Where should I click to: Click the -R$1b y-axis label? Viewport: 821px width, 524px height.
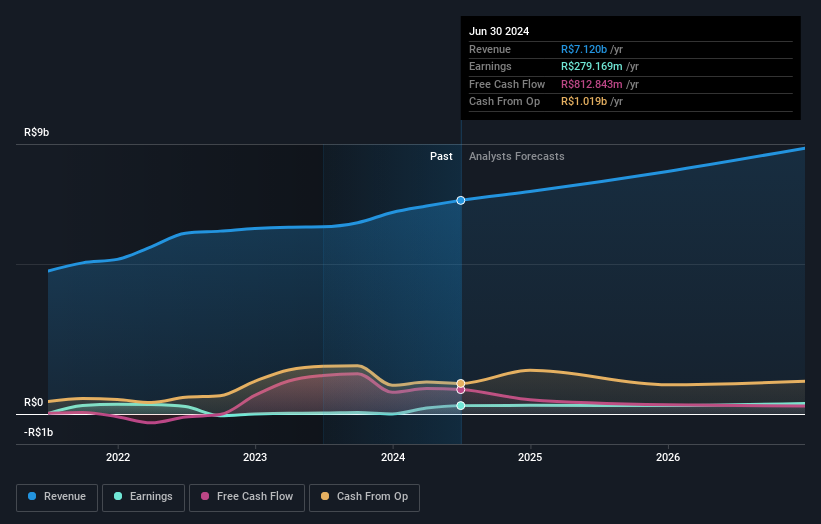38,432
